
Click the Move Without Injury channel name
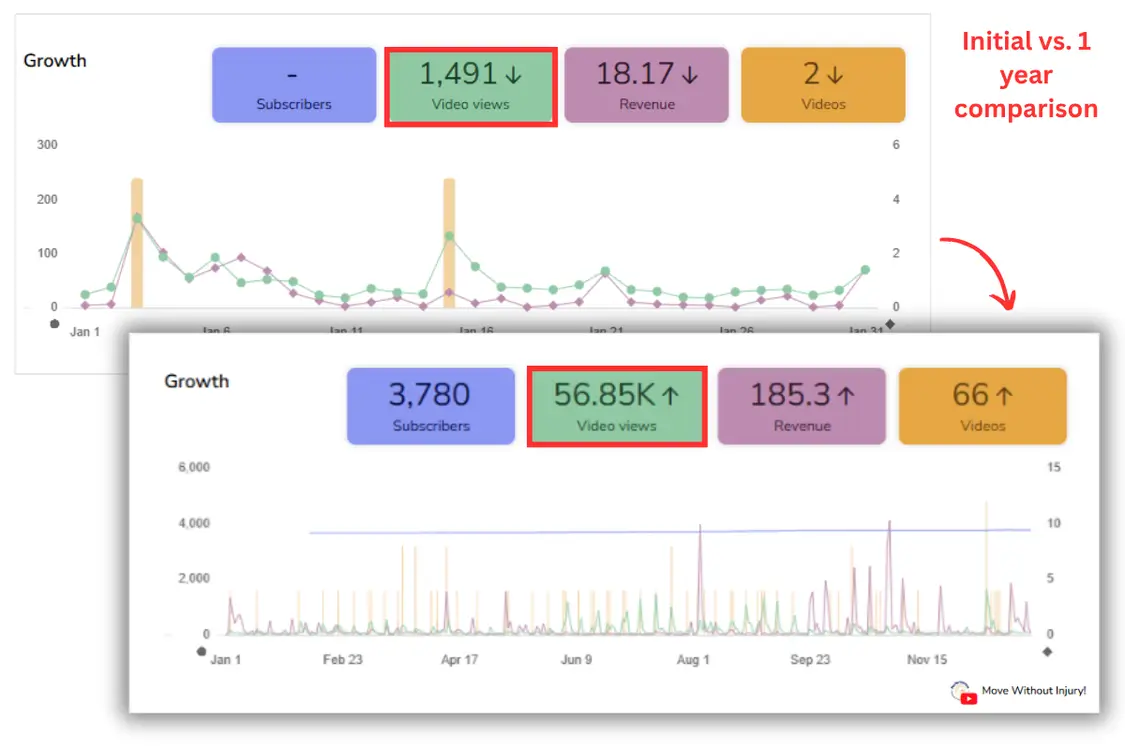coord(1033,690)
